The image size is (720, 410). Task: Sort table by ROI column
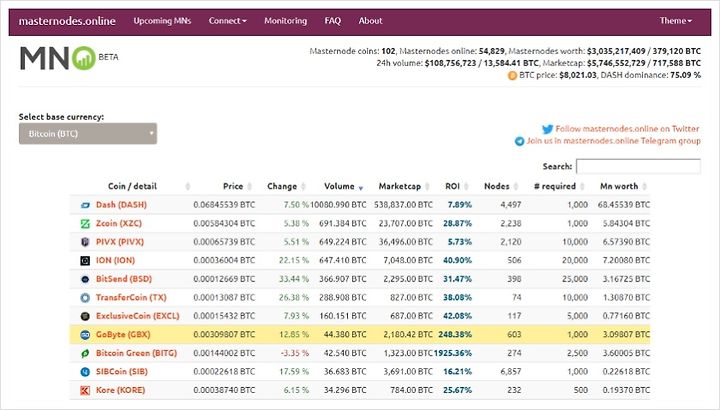pyautogui.click(x=452, y=186)
